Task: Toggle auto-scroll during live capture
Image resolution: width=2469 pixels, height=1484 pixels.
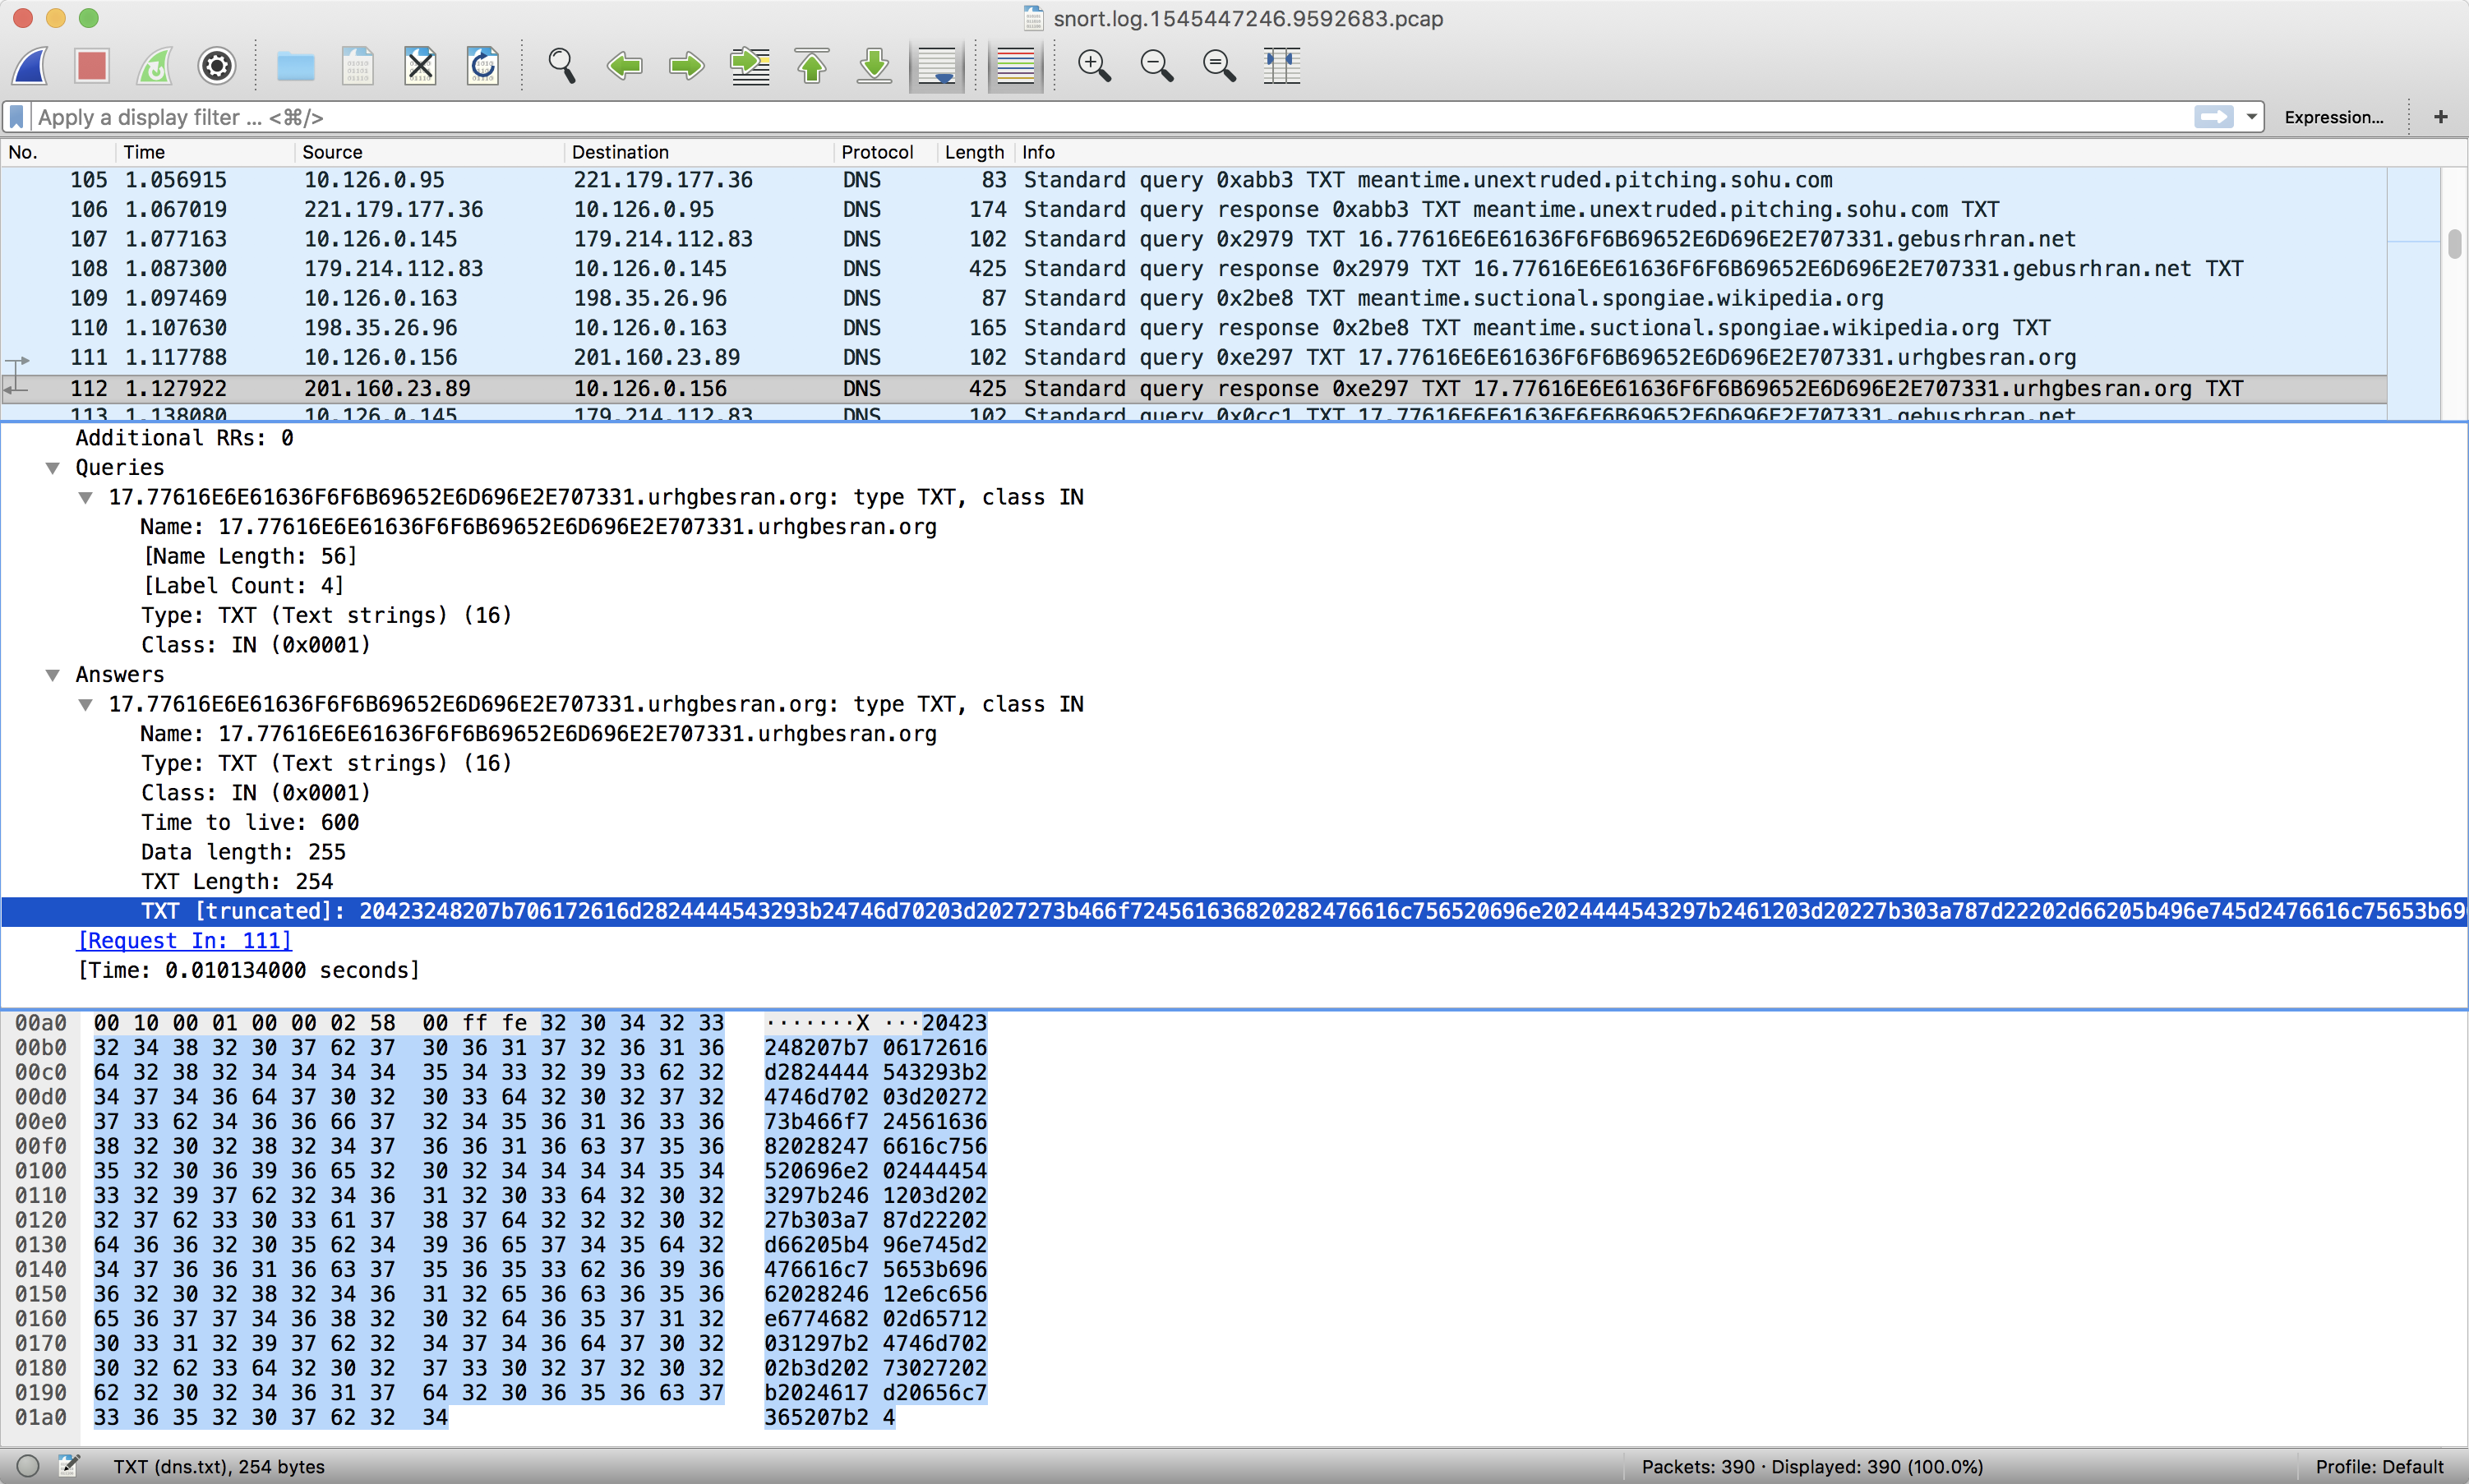Action: coord(937,66)
